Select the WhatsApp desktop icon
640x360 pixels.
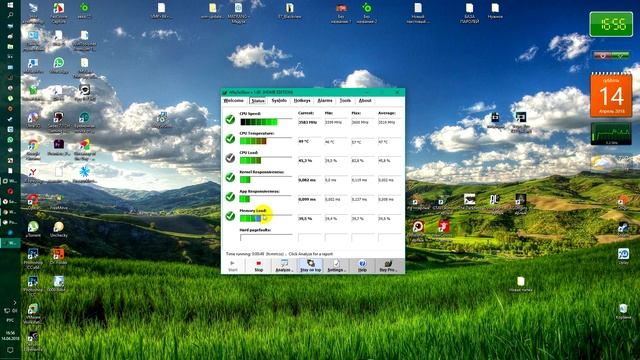pos(59,65)
